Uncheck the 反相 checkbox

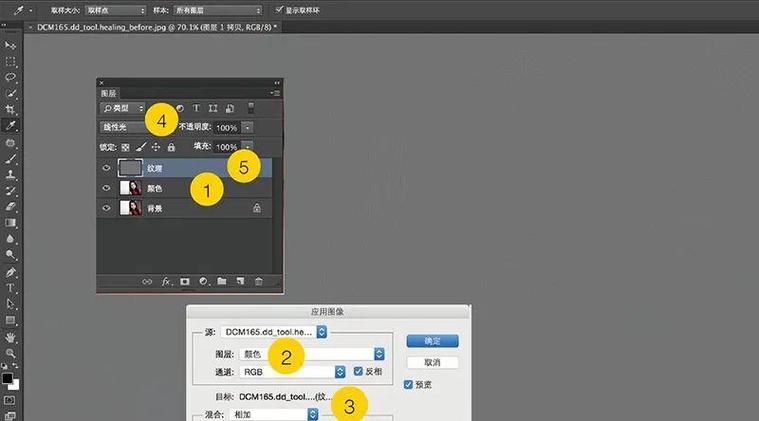point(358,371)
